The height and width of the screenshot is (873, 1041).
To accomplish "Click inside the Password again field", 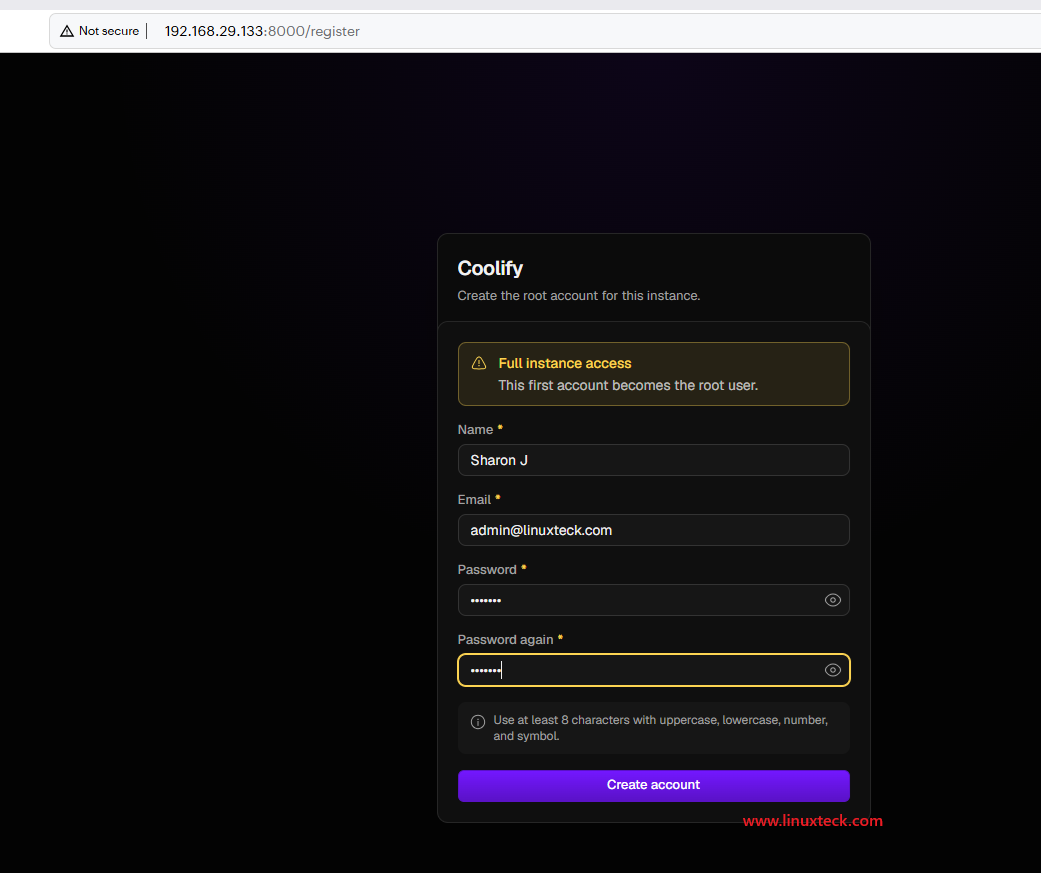I will 653,670.
